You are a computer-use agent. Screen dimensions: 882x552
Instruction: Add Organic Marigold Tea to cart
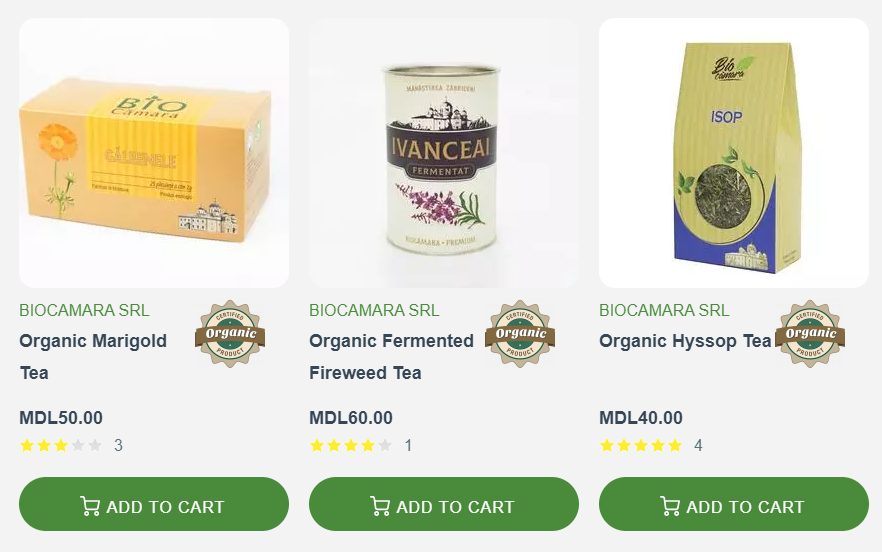coord(154,504)
